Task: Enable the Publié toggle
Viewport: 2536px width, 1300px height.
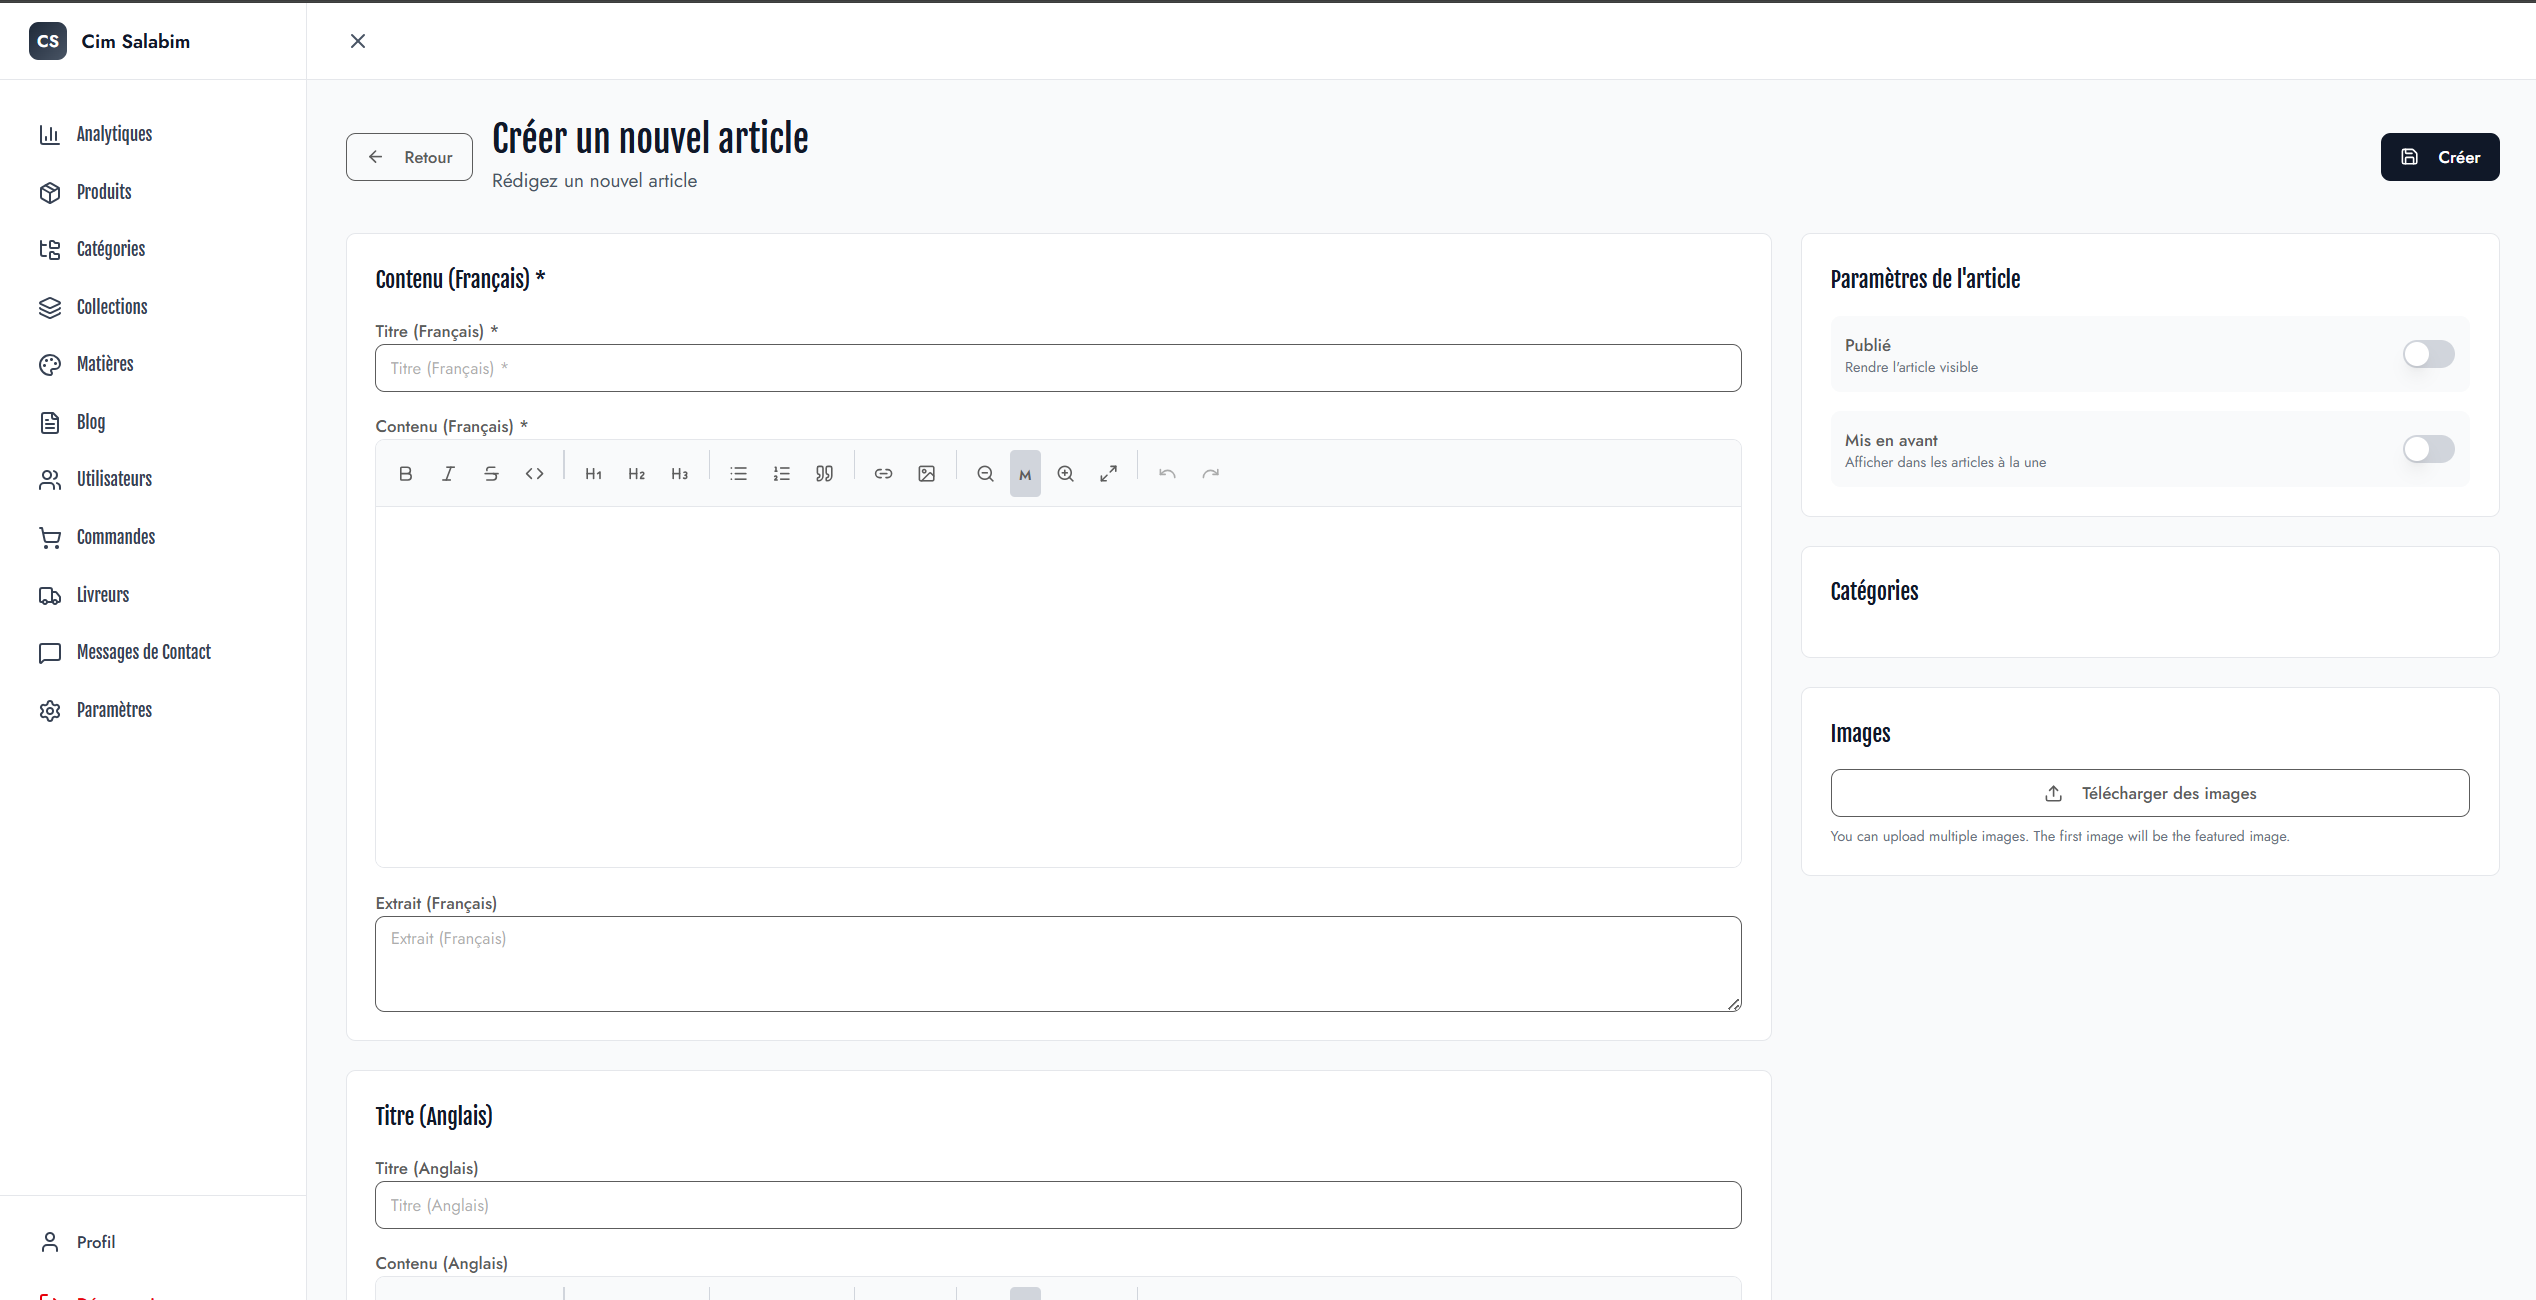Action: point(2428,354)
